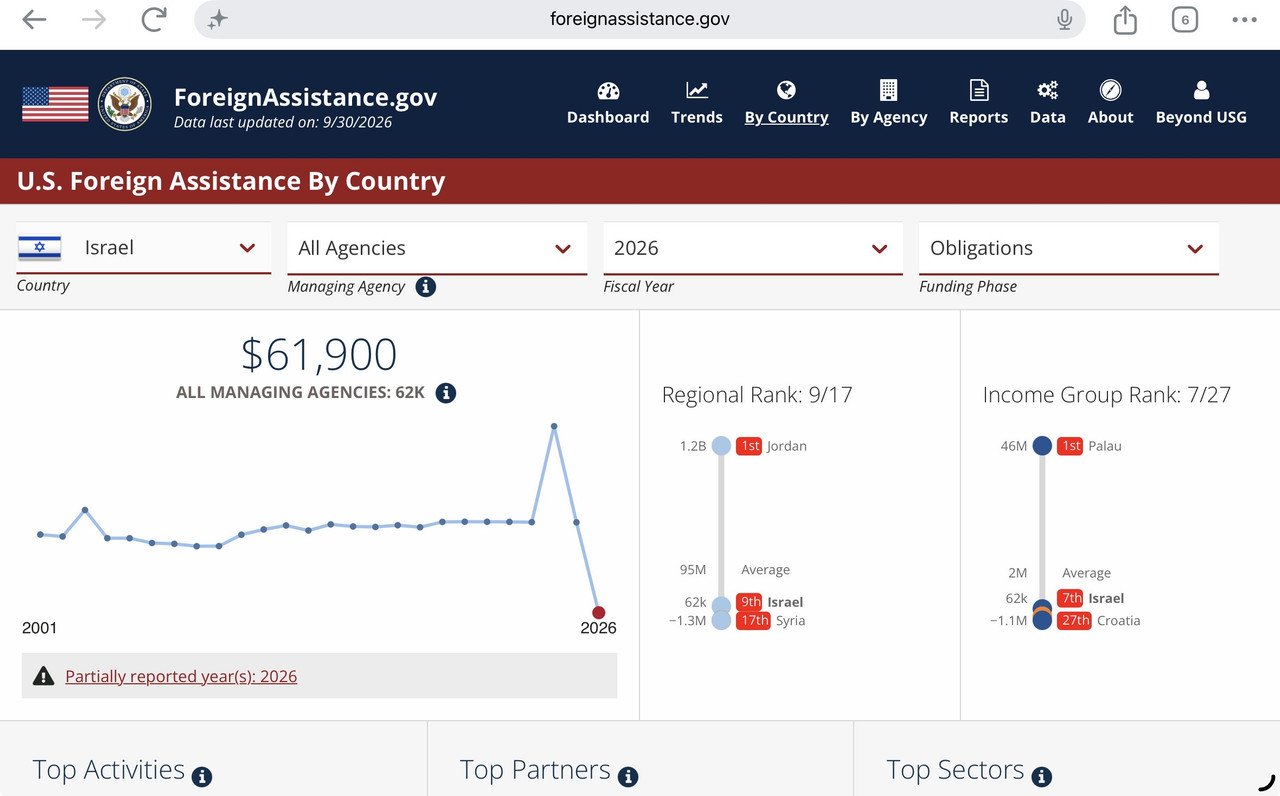Select the By Country globe icon
The width and height of the screenshot is (1280, 796).
[786, 91]
